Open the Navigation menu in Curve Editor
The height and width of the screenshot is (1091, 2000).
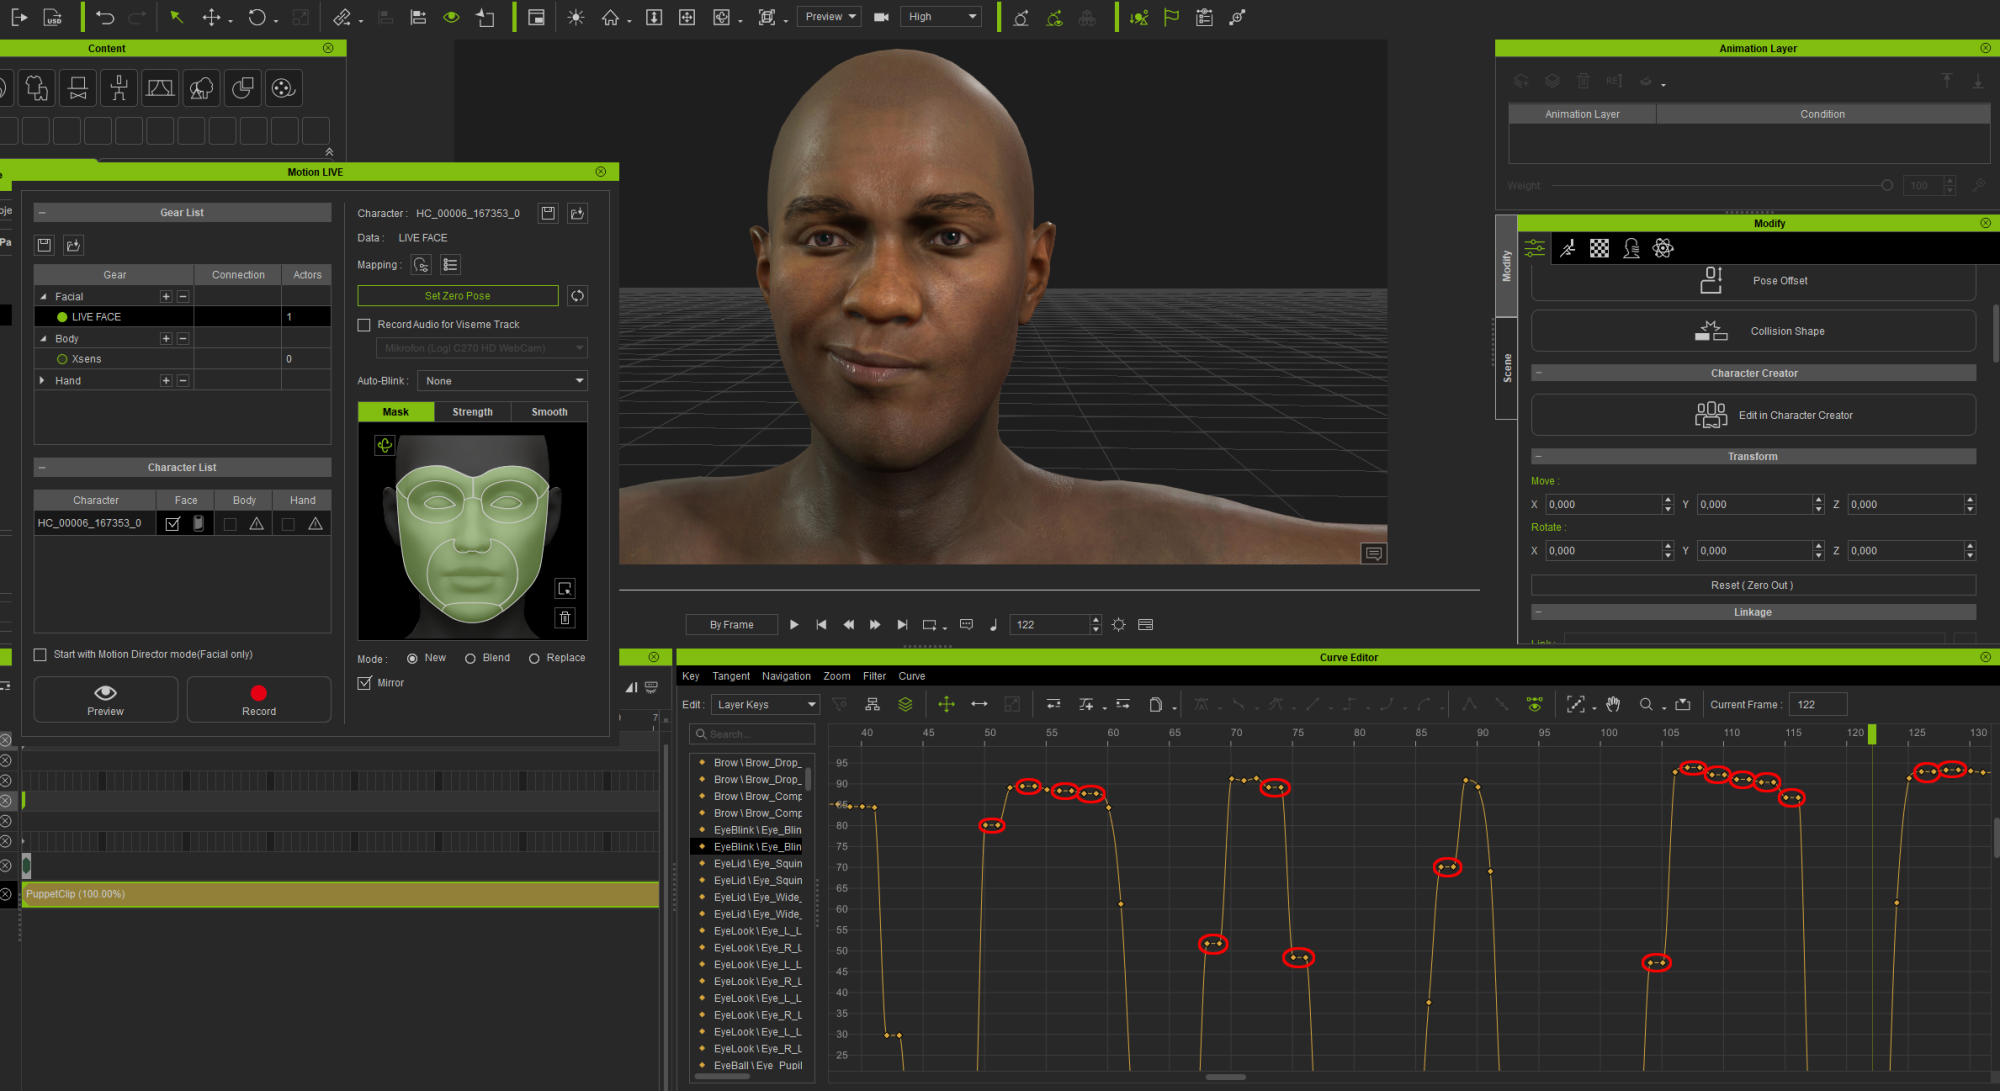(786, 677)
